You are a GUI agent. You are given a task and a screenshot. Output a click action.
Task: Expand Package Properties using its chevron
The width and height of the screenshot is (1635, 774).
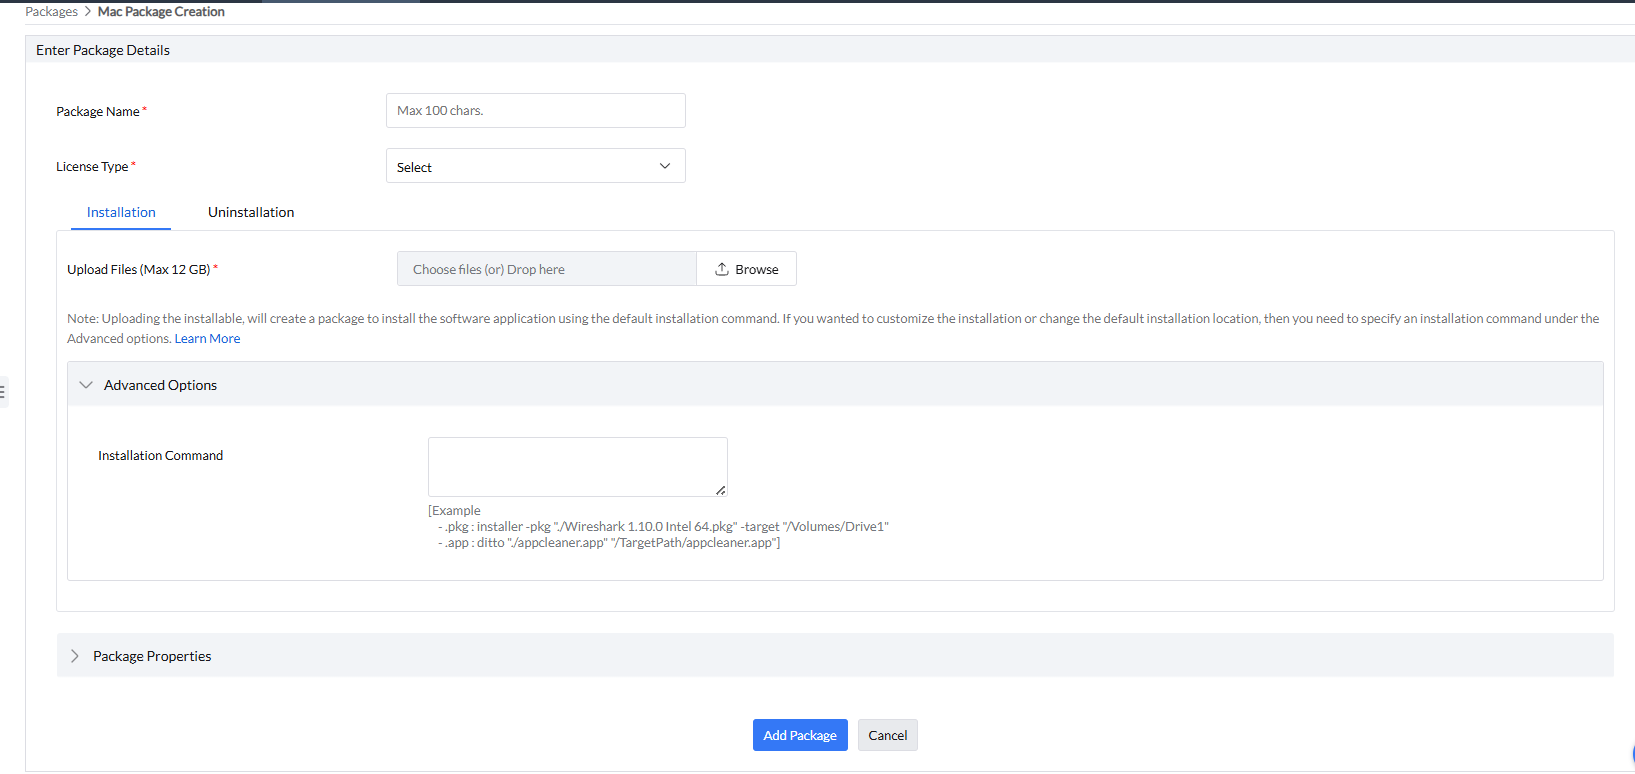pyautogui.click(x=75, y=656)
